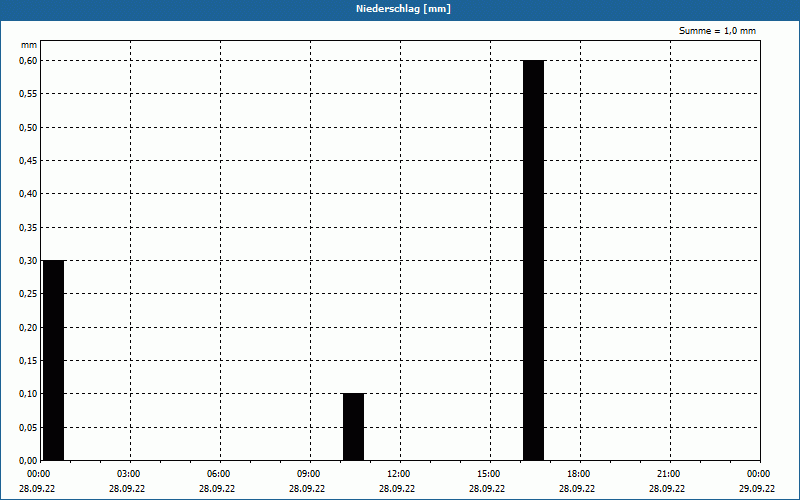Screen dimensions: 800x500
Task: Click the 06:00 time axis label
Action: 218,474
